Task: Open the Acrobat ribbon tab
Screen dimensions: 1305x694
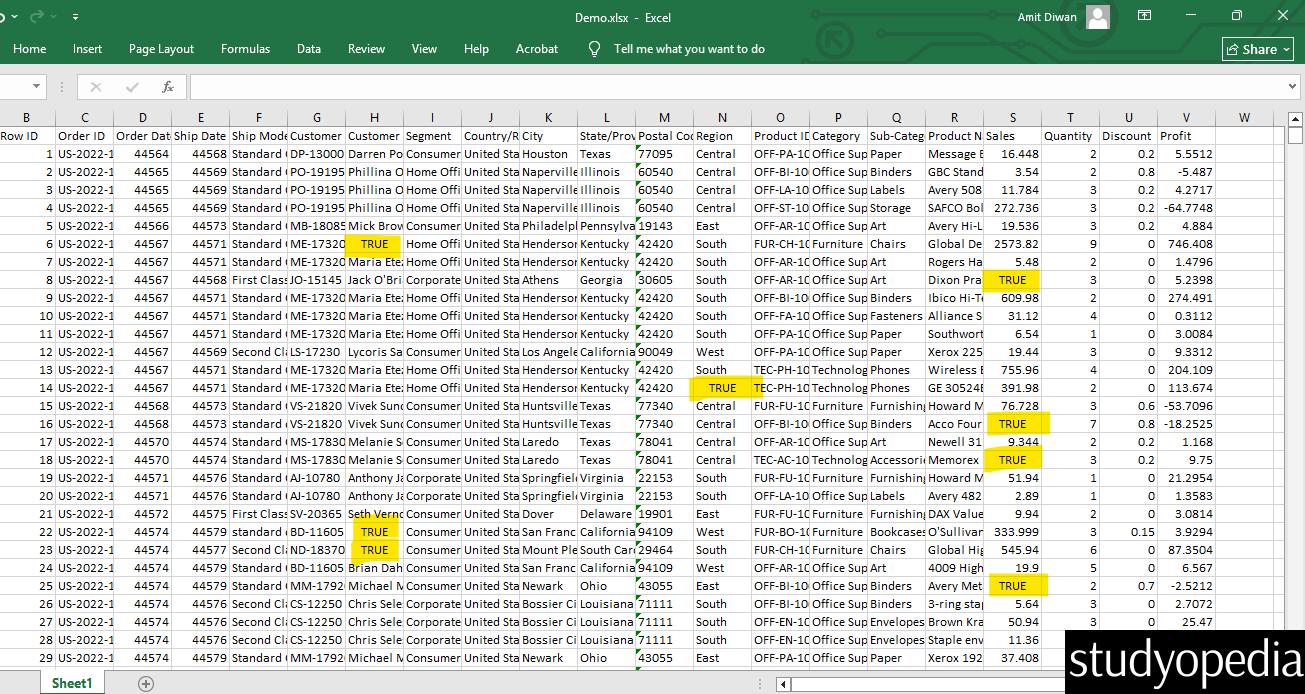Action: [537, 48]
